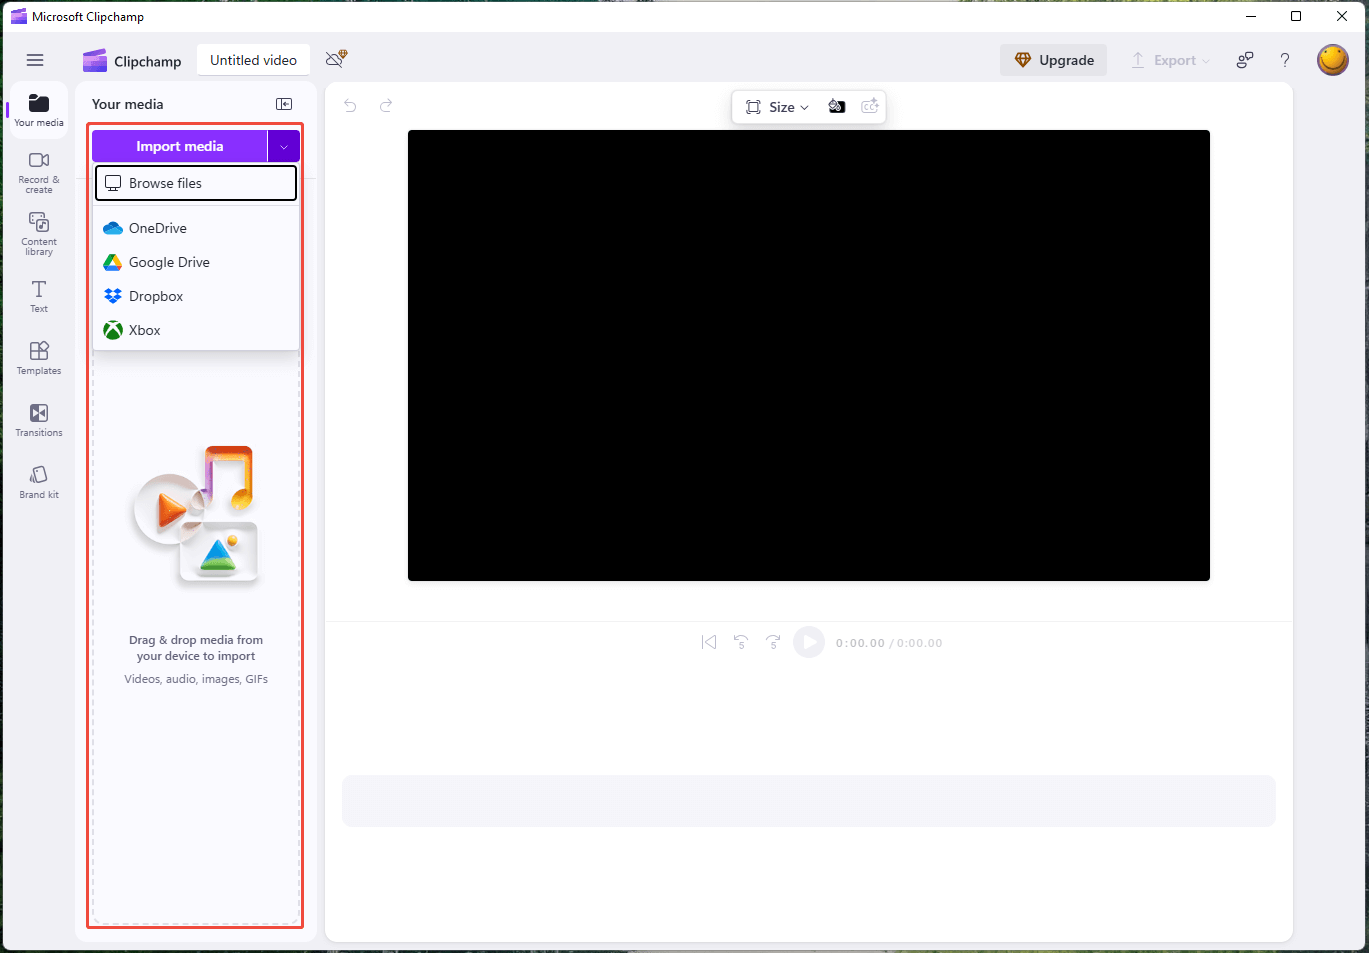Expand the Import media dropdown arrow

(284, 146)
